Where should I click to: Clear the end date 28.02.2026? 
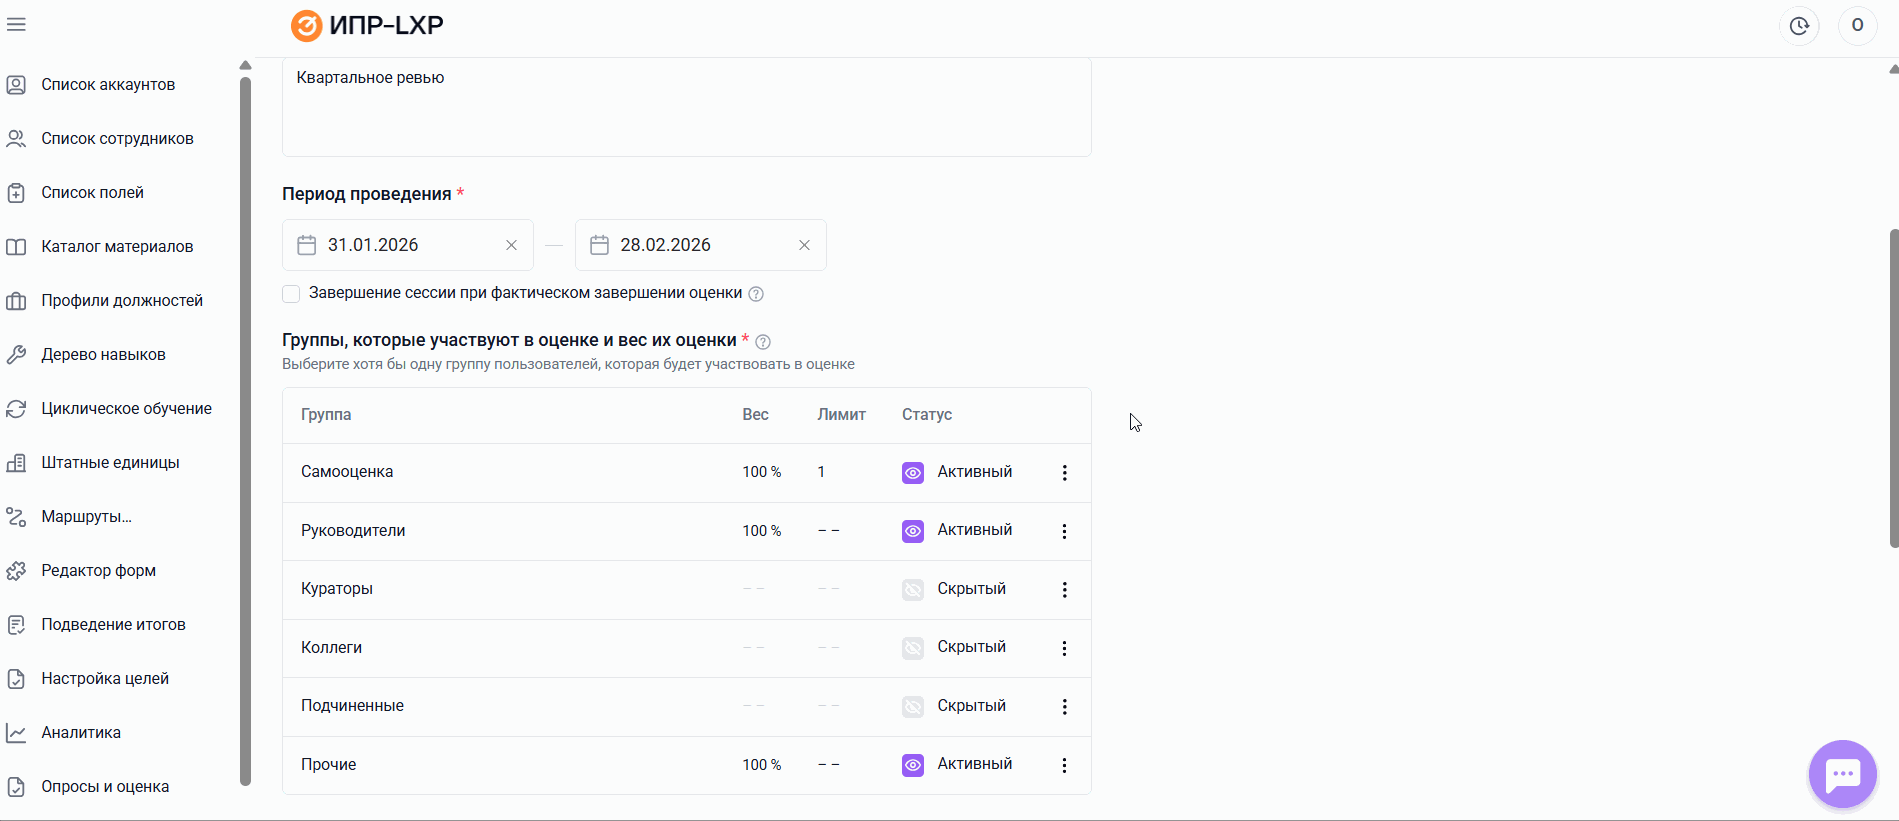pyautogui.click(x=804, y=245)
